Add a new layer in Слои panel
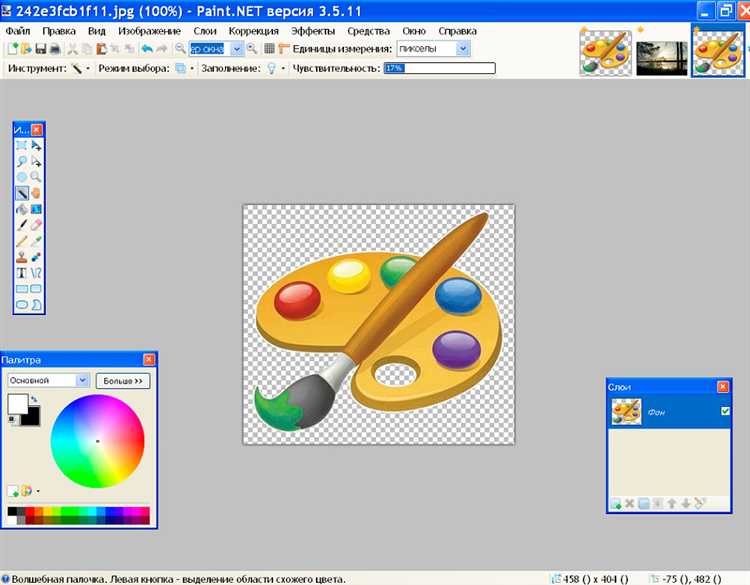 [x=616, y=504]
